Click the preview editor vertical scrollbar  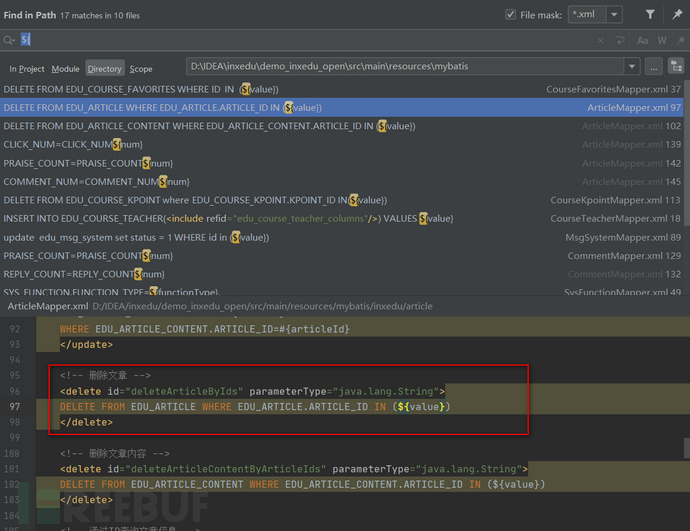click(685, 448)
